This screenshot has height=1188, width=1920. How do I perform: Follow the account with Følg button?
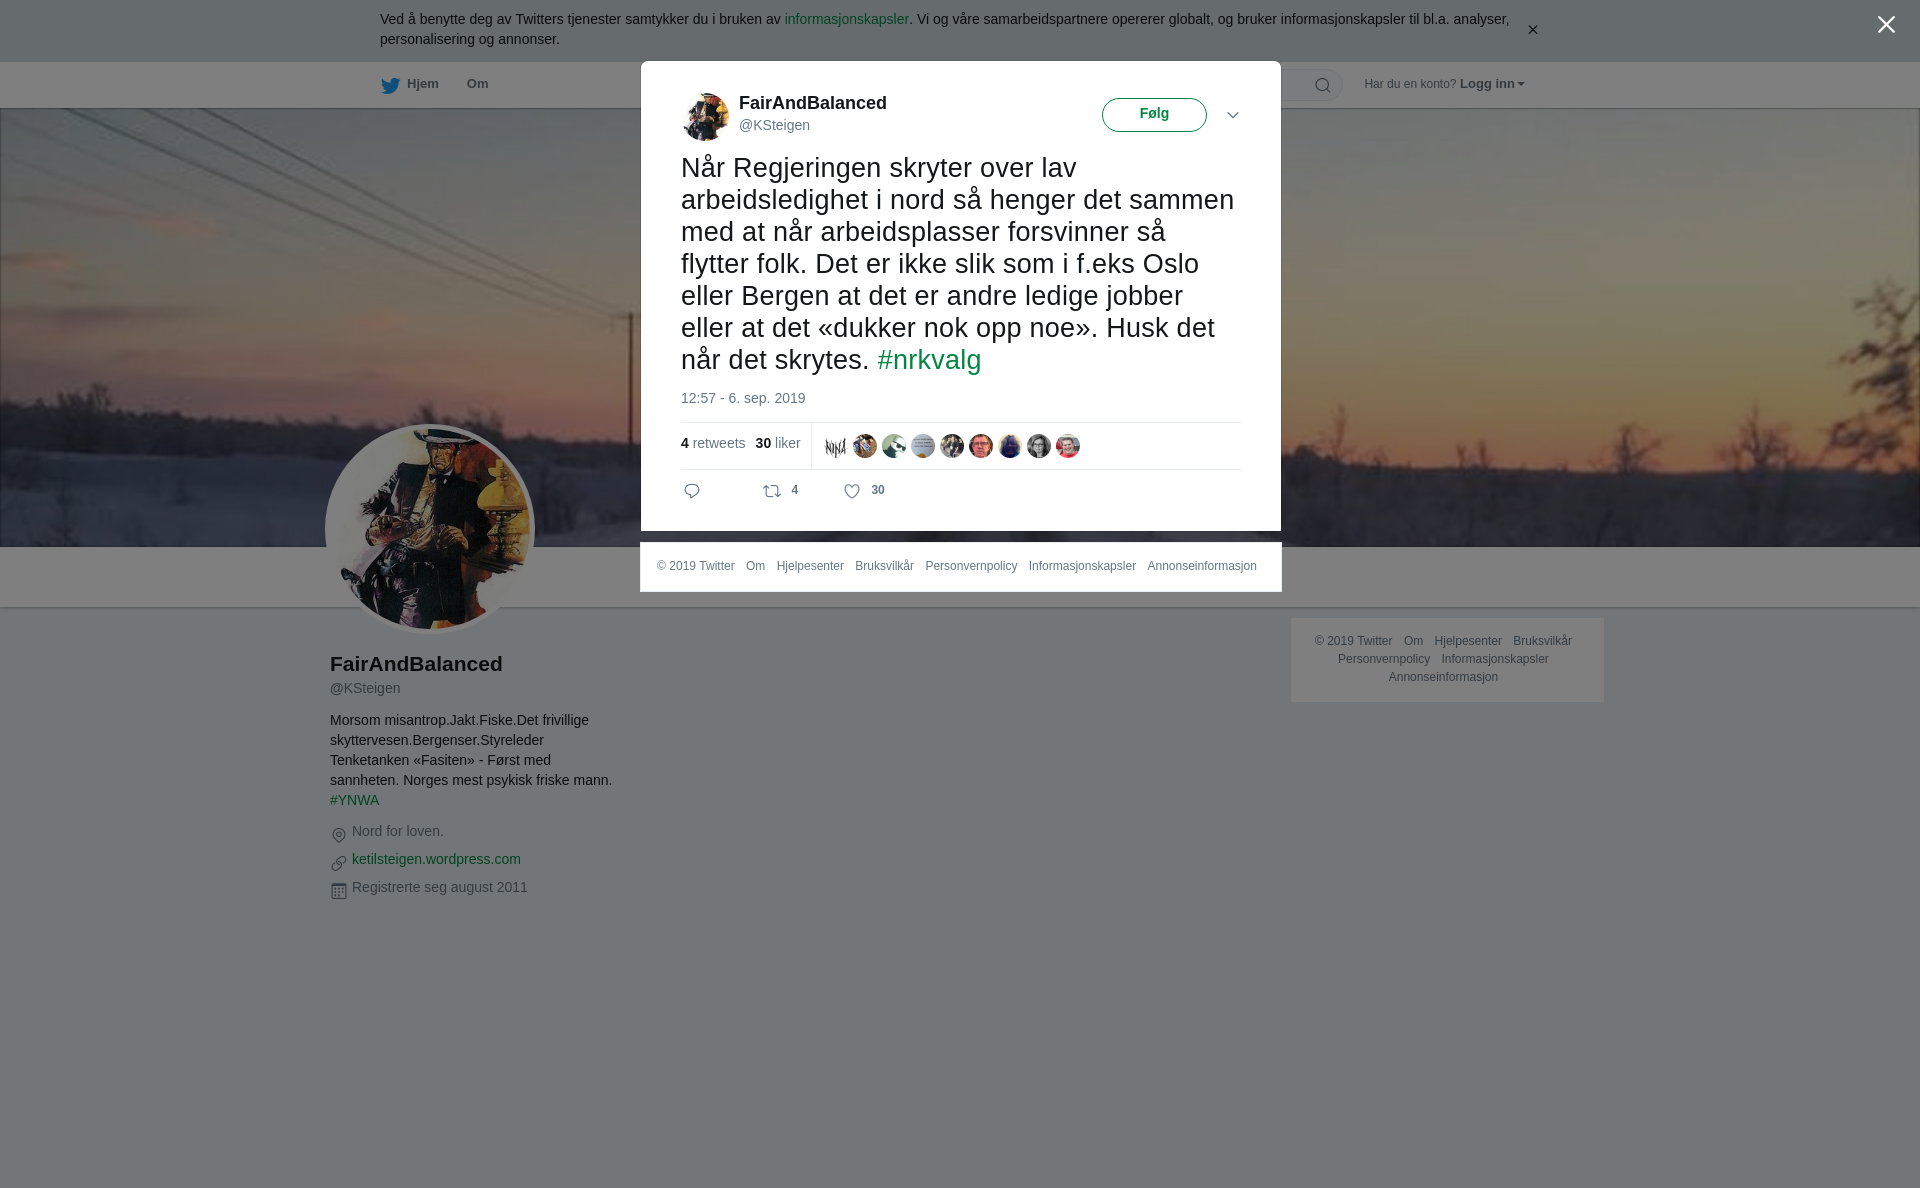1154,115
